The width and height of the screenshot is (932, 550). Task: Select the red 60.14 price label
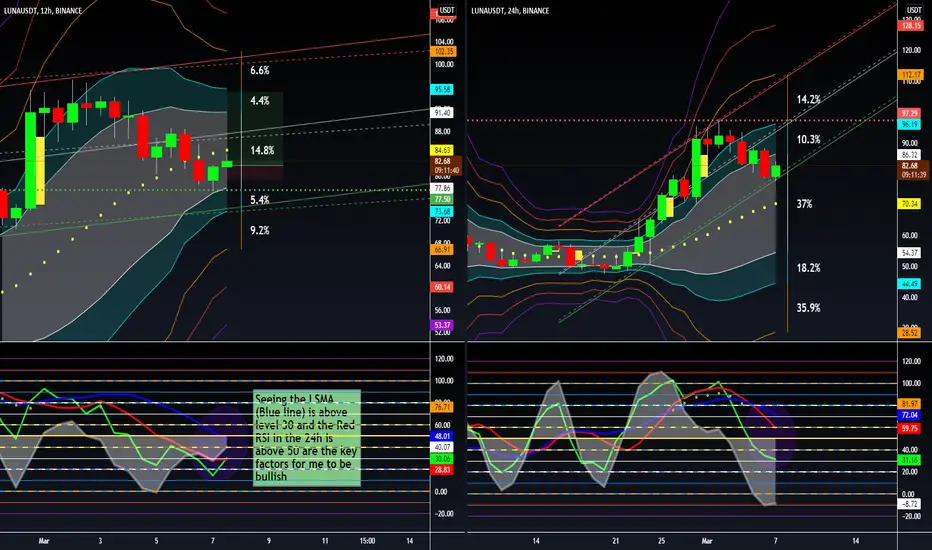click(x=443, y=287)
